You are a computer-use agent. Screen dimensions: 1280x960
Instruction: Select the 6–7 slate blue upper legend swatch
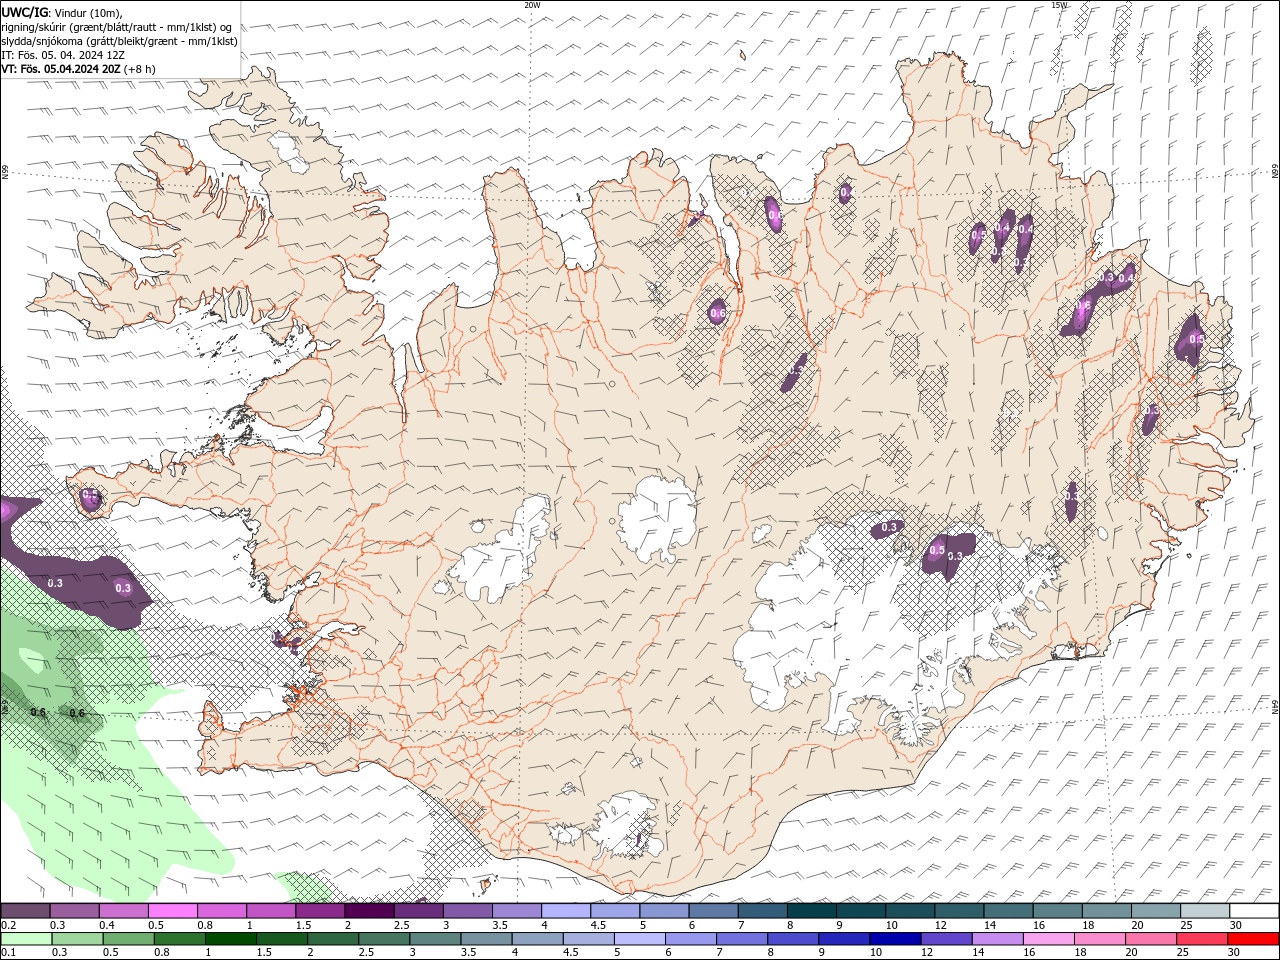[714, 911]
